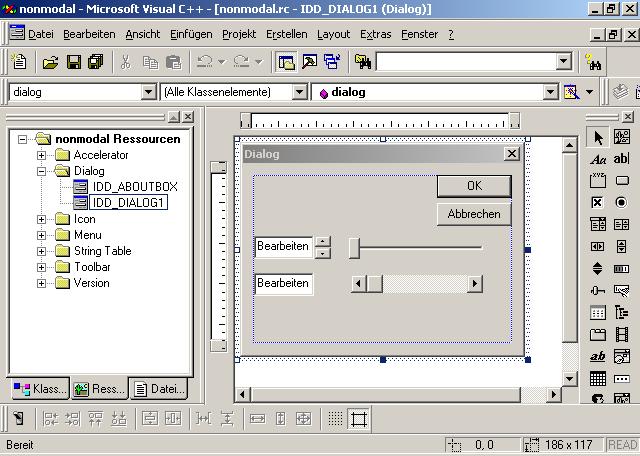The height and width of the screenshot is (456, 640).
Task: Open the 'dialog' class combo box dropdown
Action: click(x=149, y=92)
